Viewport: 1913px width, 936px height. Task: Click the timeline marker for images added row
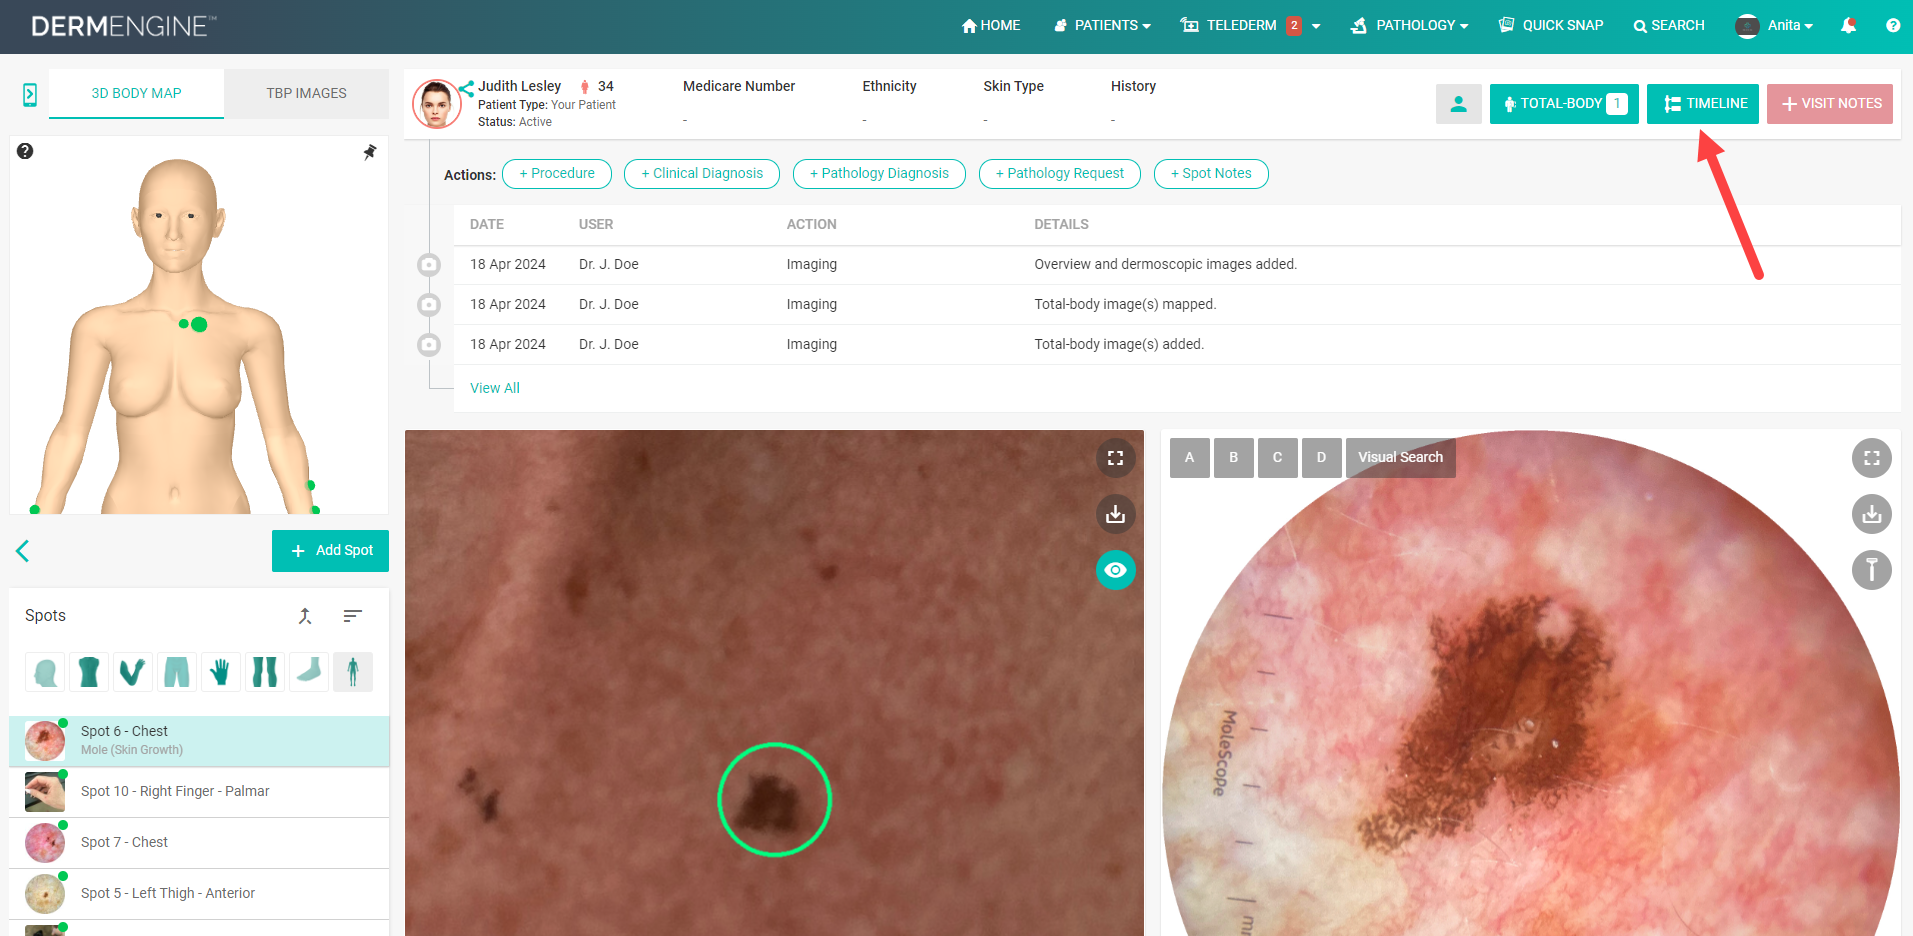(x=429, y=345)
